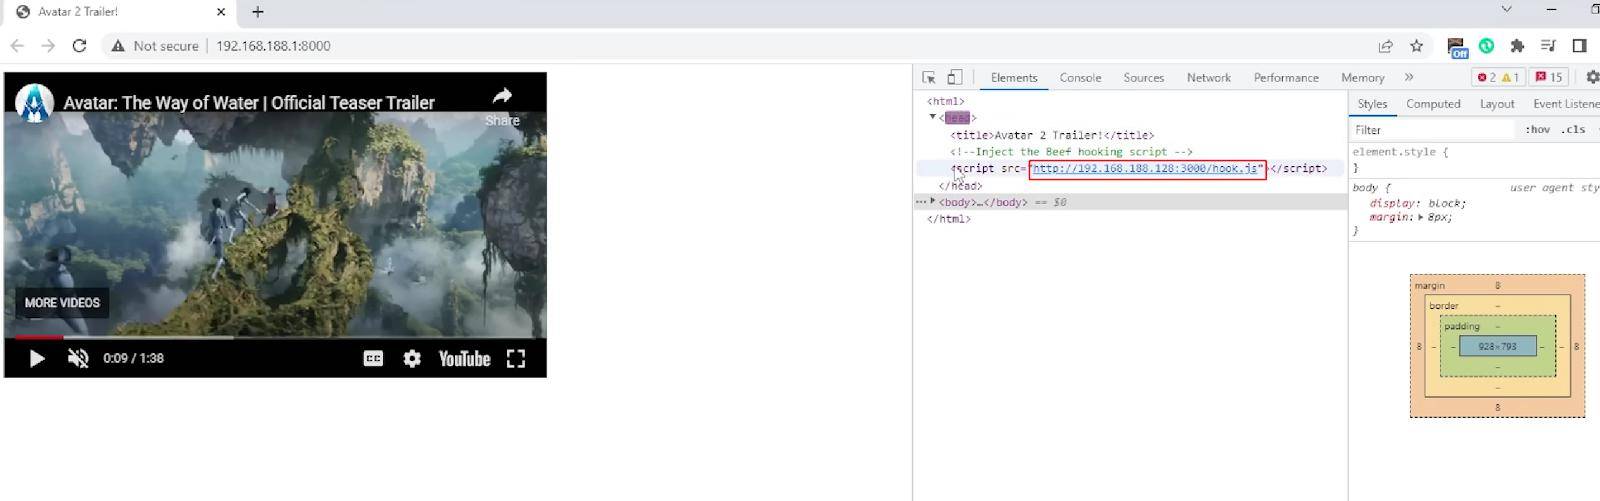This screenshot has width=1600, height=501.
Task: Click the More Videos overlay button
Action: pyautogui.click(x=62, y=302)
